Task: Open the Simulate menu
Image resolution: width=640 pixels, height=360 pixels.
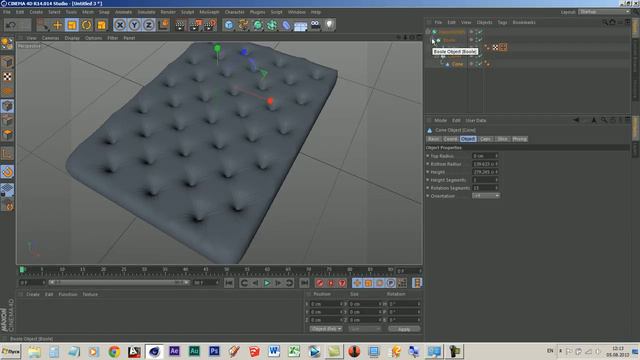Action: click(146, 12)
